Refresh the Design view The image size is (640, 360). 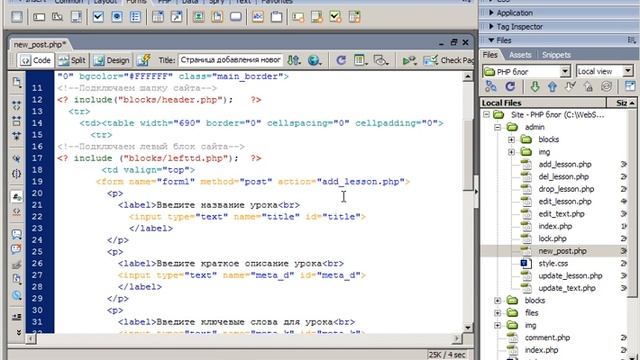point(341,60)
